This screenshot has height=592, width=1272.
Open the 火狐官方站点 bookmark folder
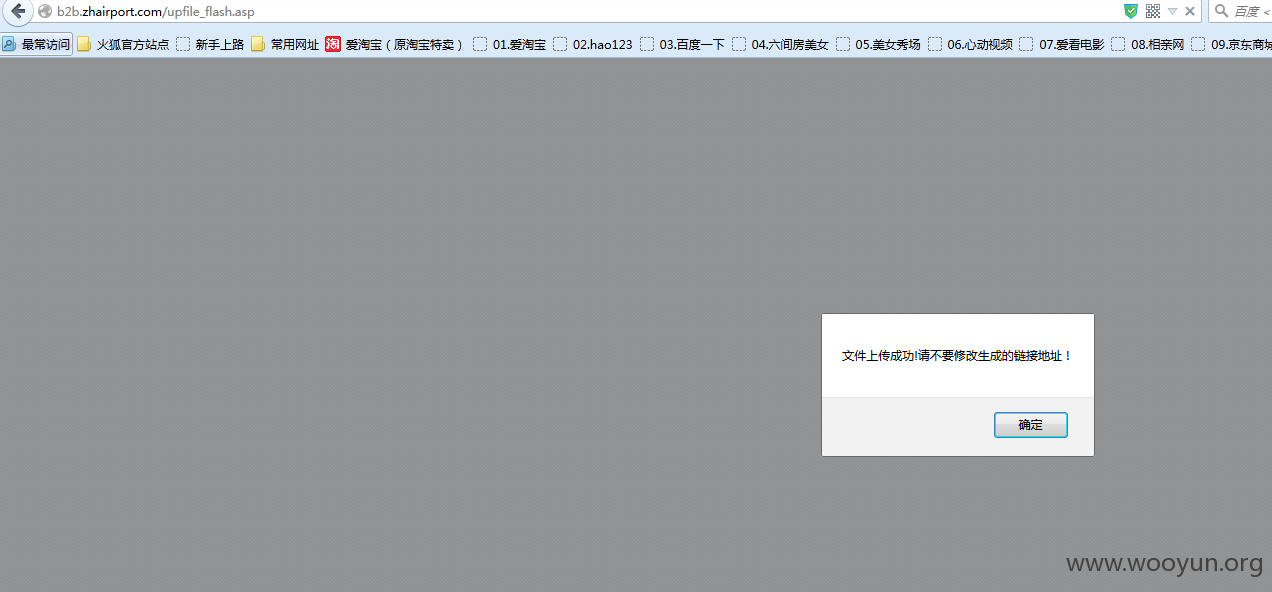coord(124,44)
